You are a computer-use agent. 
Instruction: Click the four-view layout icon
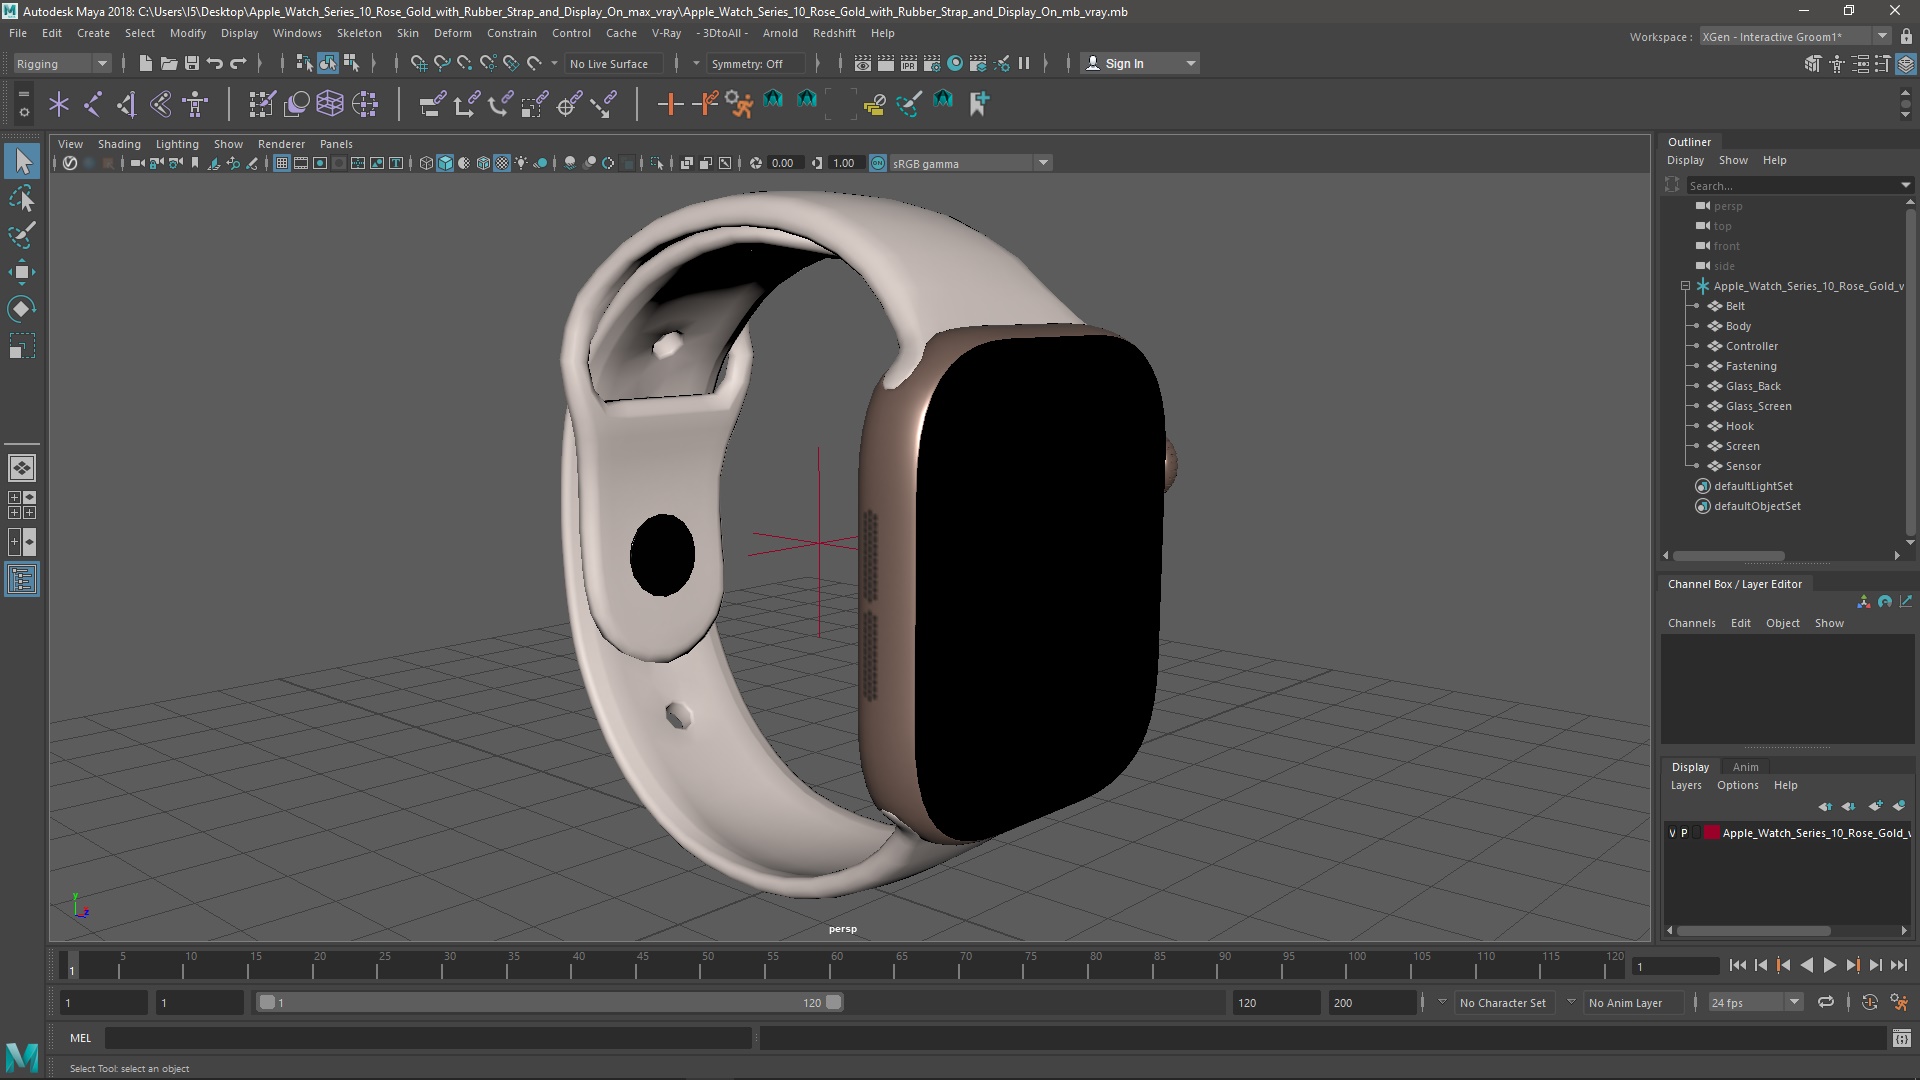pos(22,505)
